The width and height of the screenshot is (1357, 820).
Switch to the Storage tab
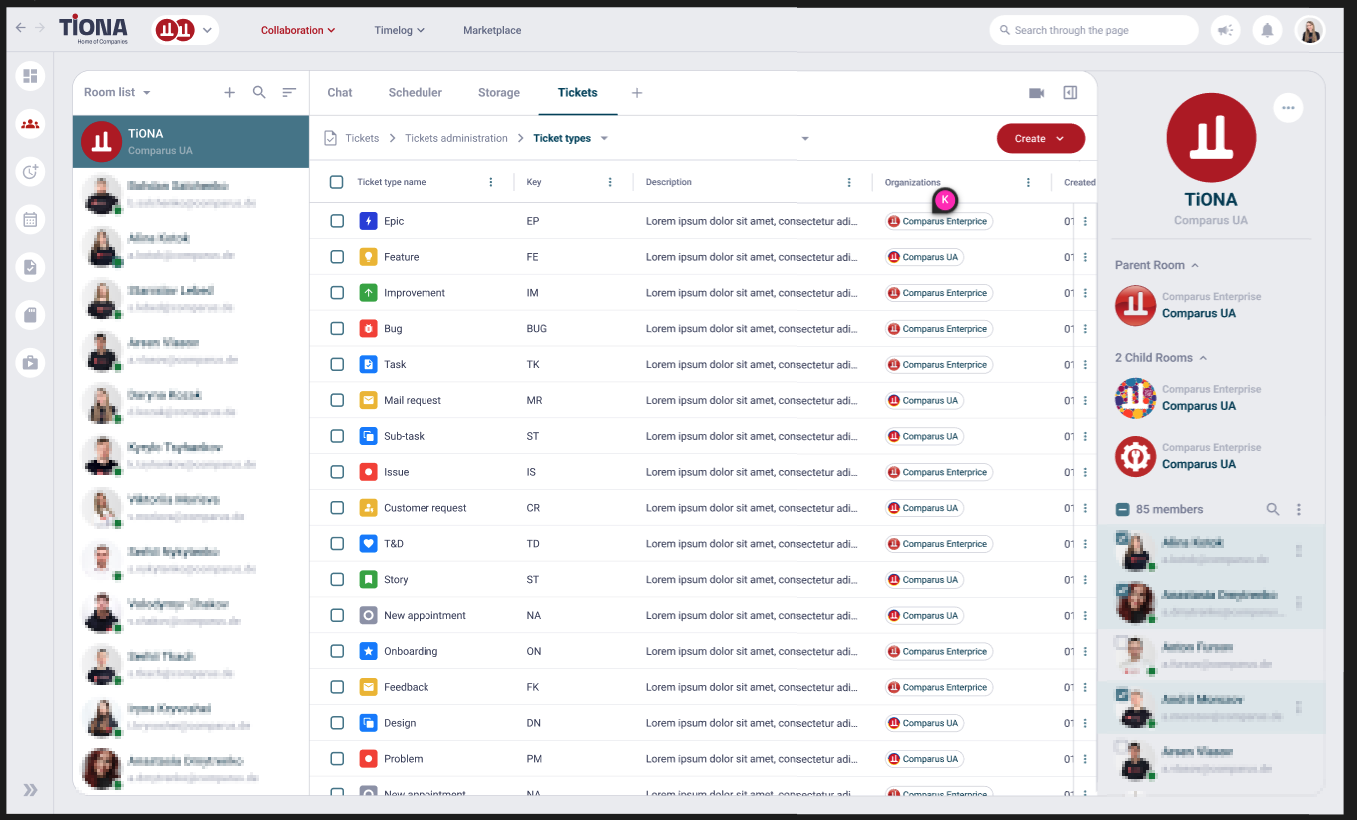click(499, 92)
